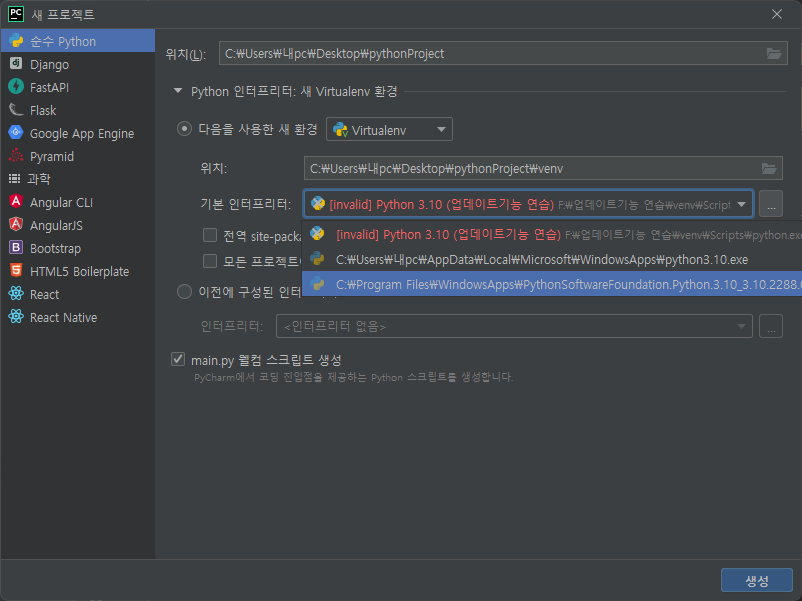Click the PyCharm logo in title bar

tap(16, 14)
